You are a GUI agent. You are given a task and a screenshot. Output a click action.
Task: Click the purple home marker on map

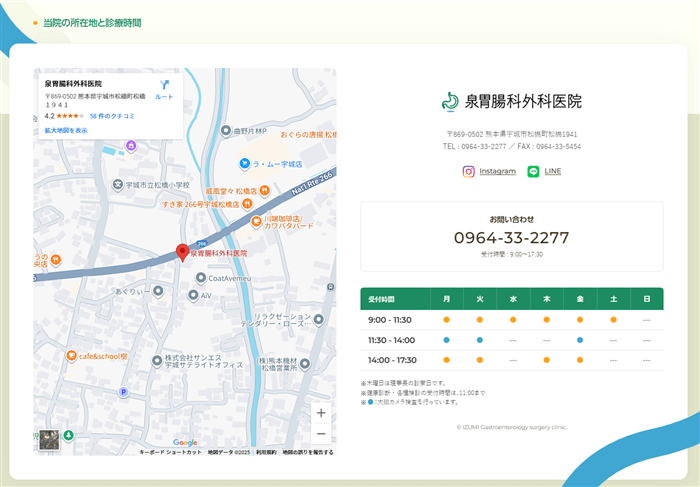(131, 146)
